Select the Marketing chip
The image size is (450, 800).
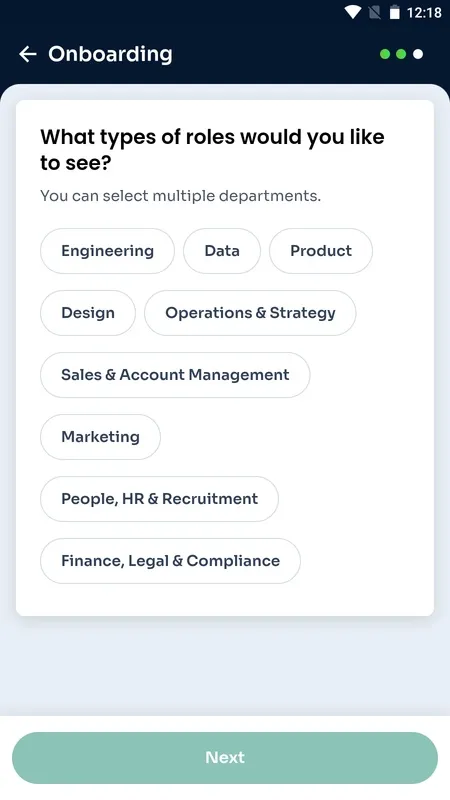point(101,437)
